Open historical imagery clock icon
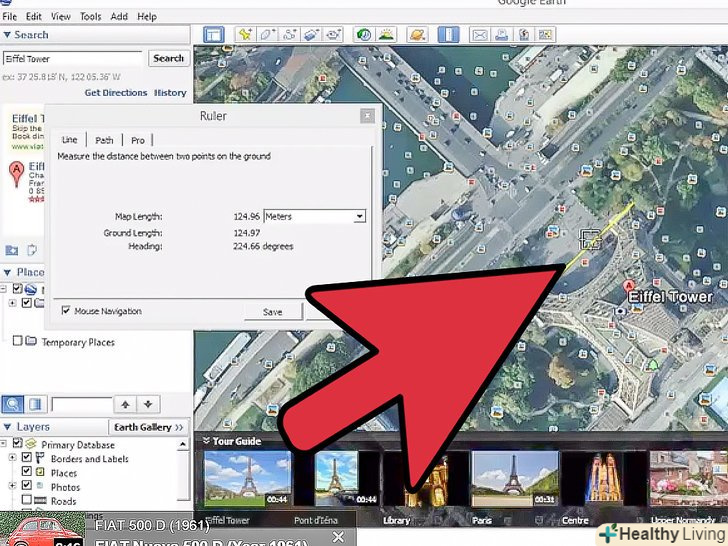The height and width of the screenshot is (546, 728). 364,34
